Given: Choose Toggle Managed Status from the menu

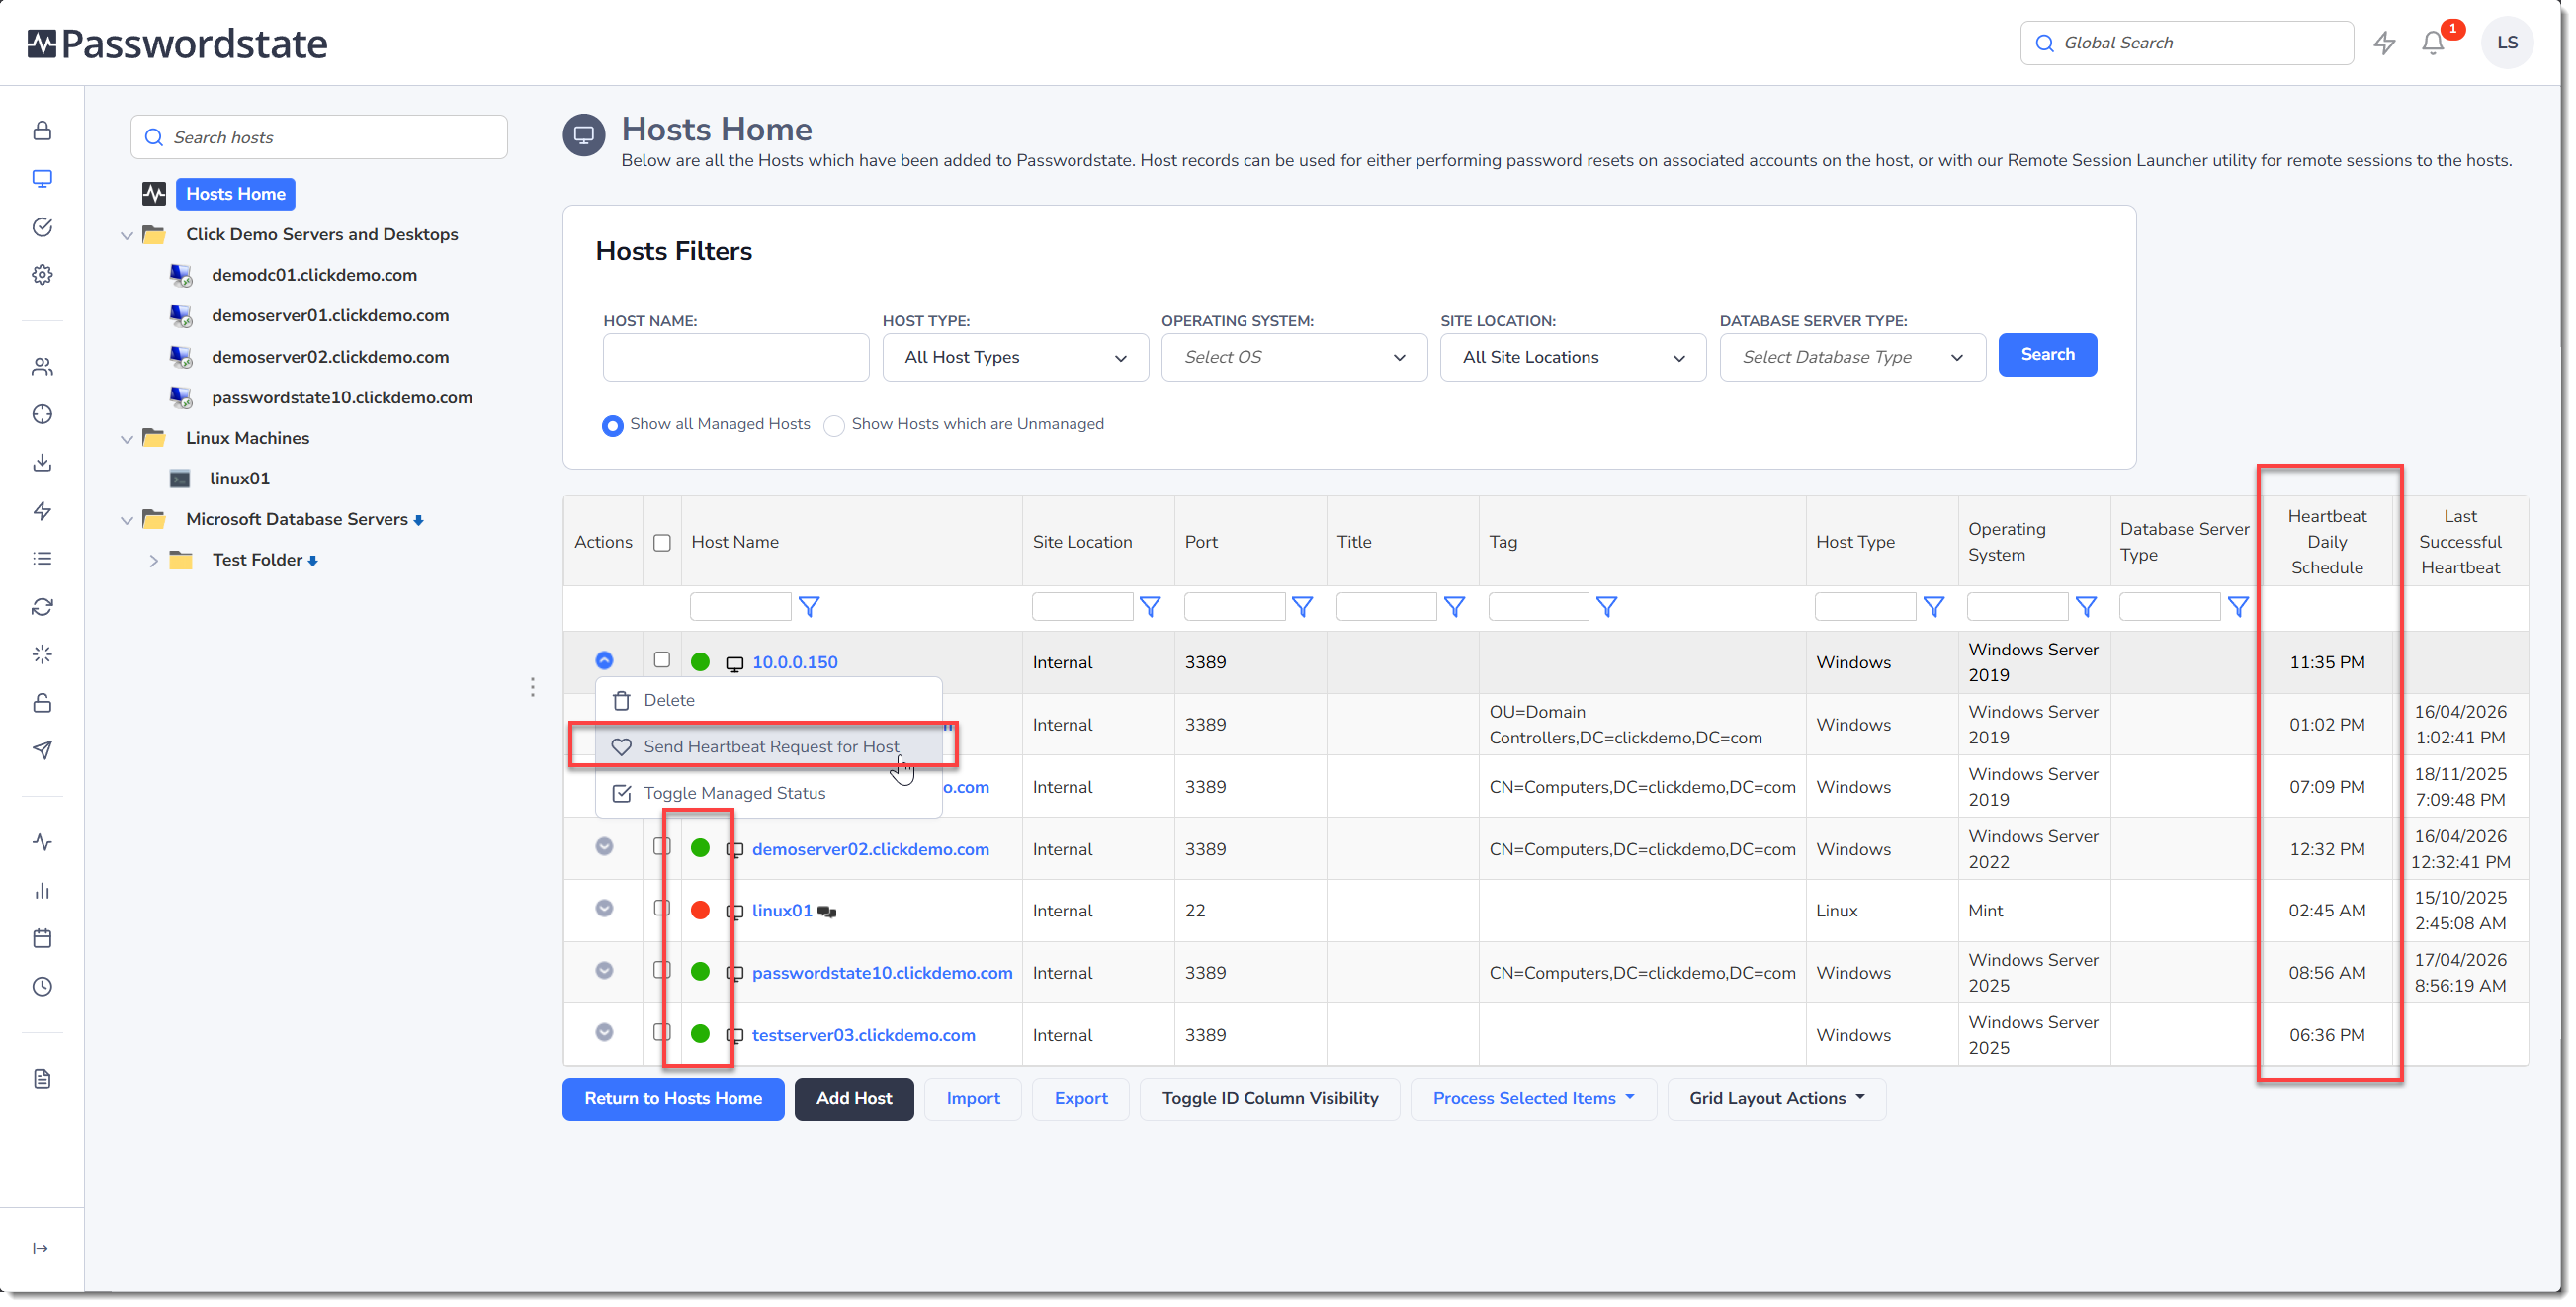Looking at the screenshot, I should point(768,794).
